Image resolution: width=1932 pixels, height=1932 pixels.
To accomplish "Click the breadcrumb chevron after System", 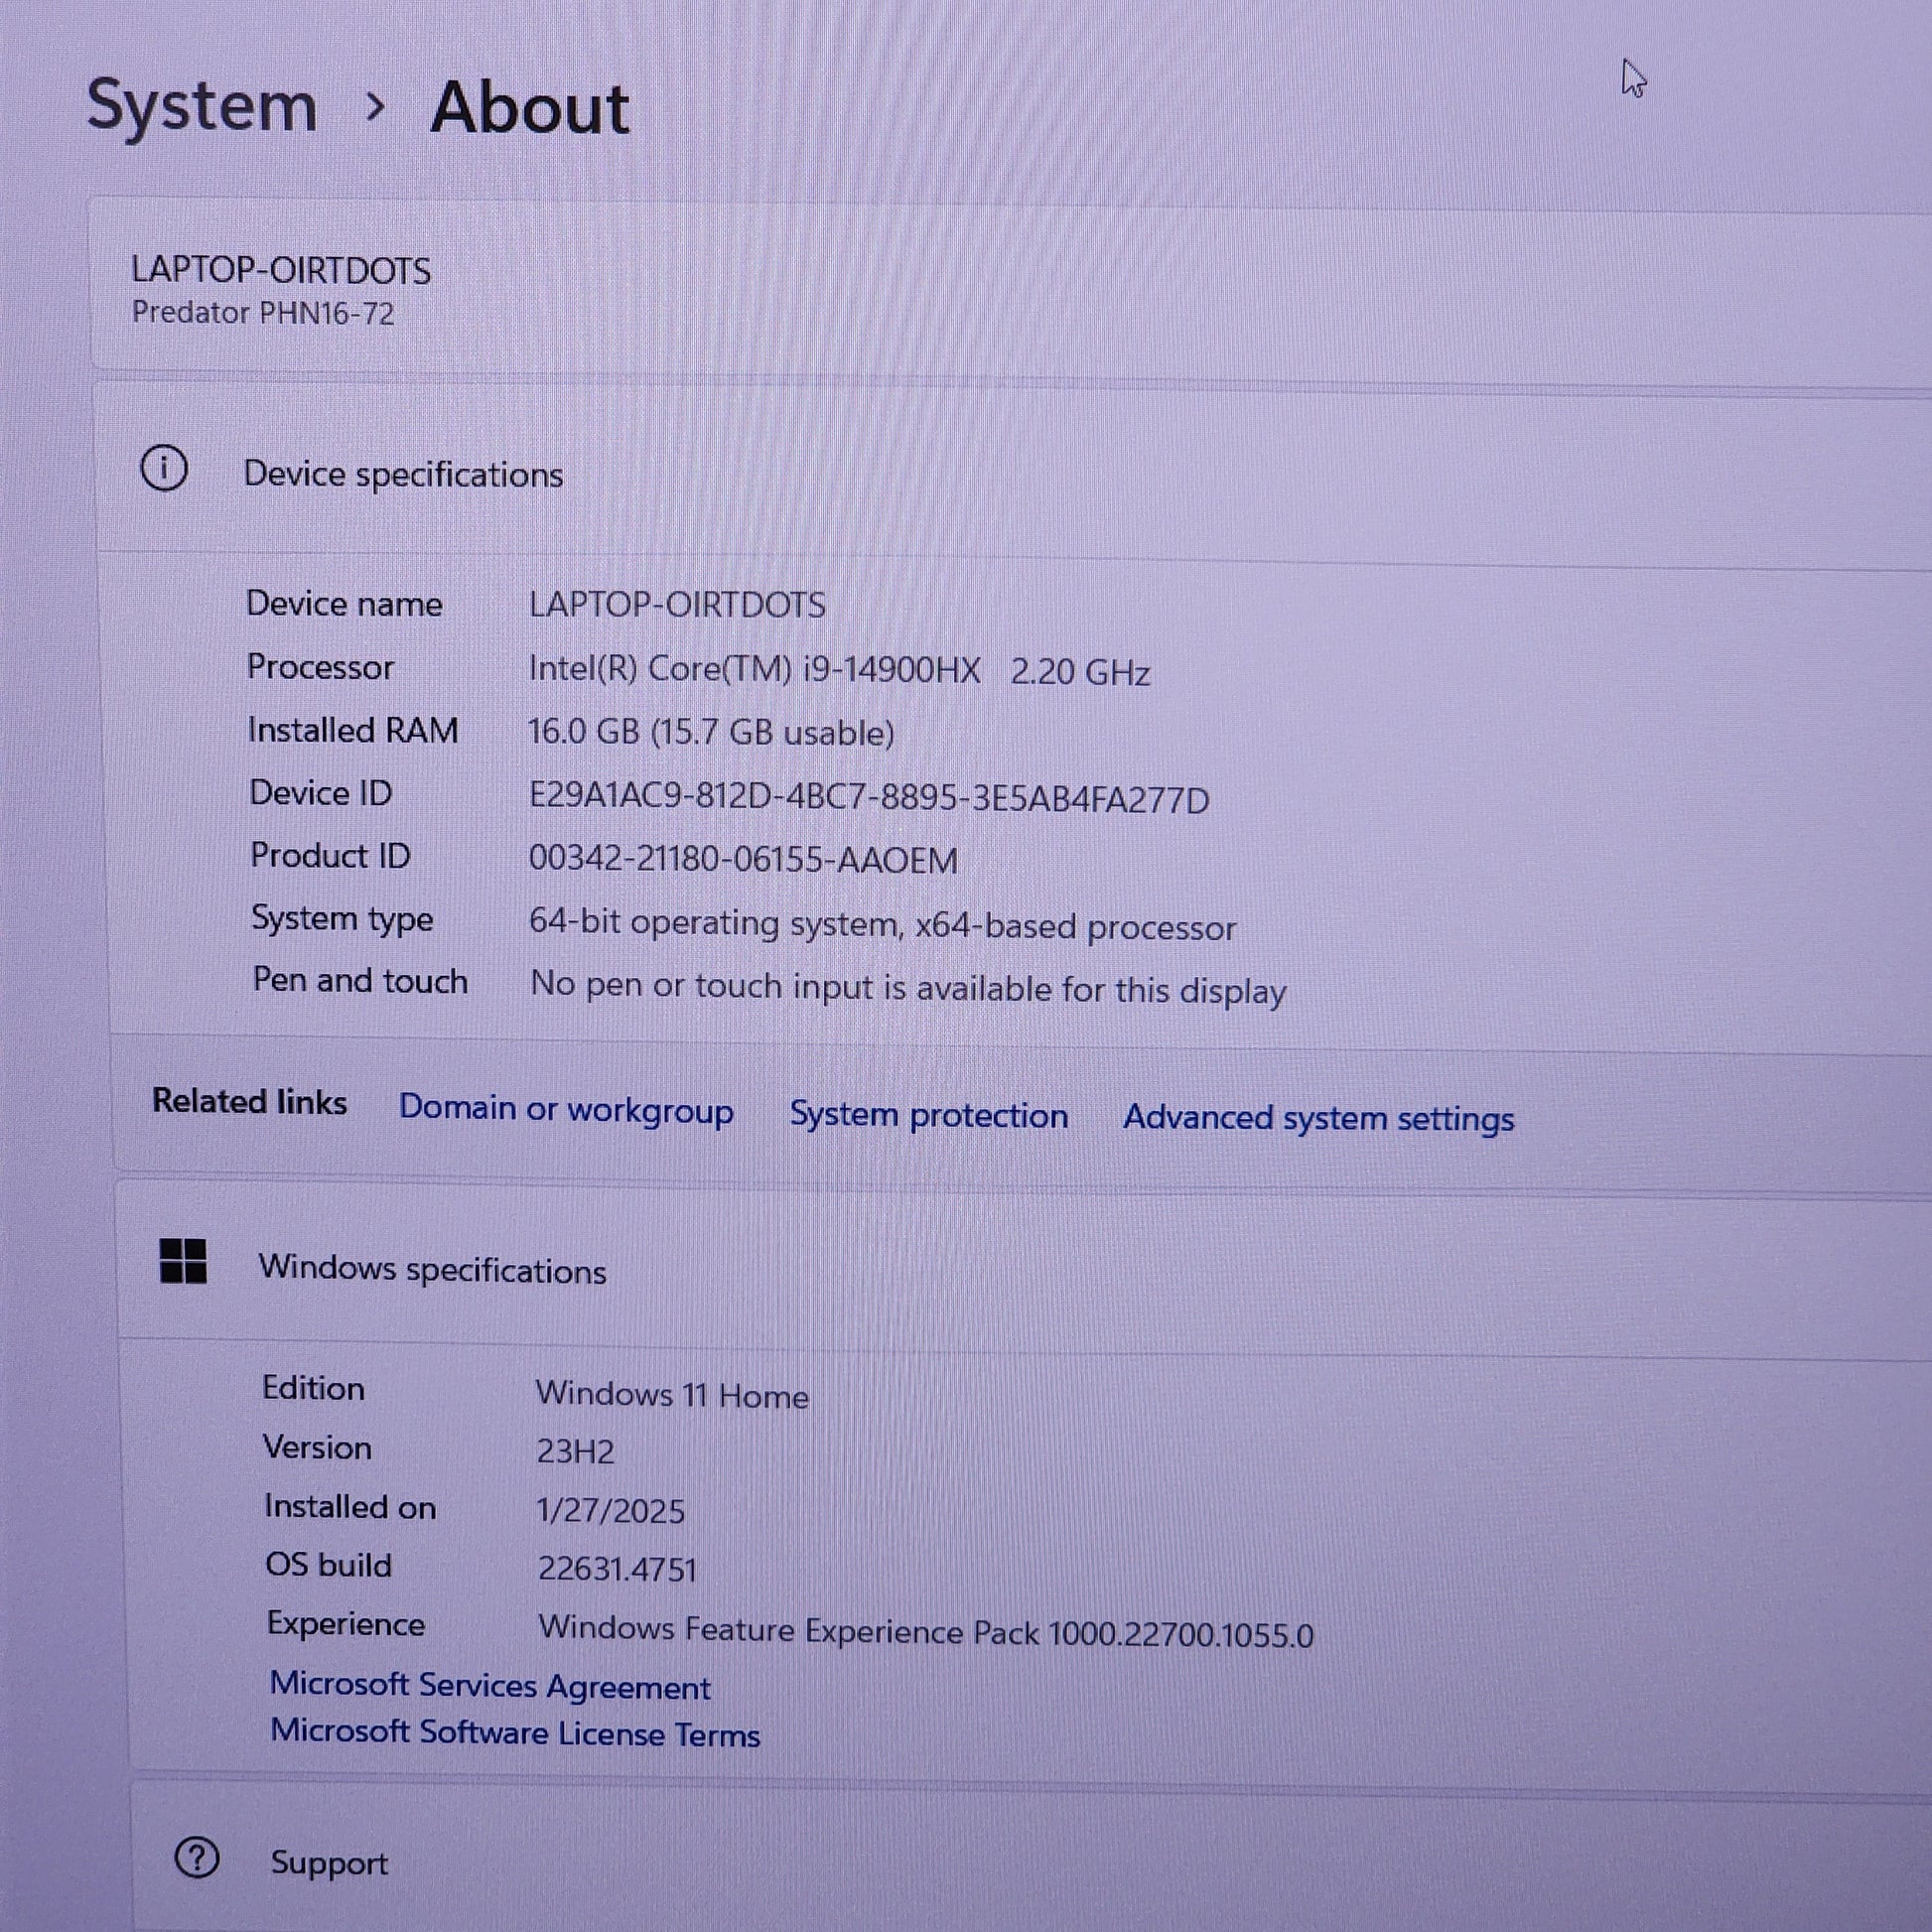I will point(375,107).
